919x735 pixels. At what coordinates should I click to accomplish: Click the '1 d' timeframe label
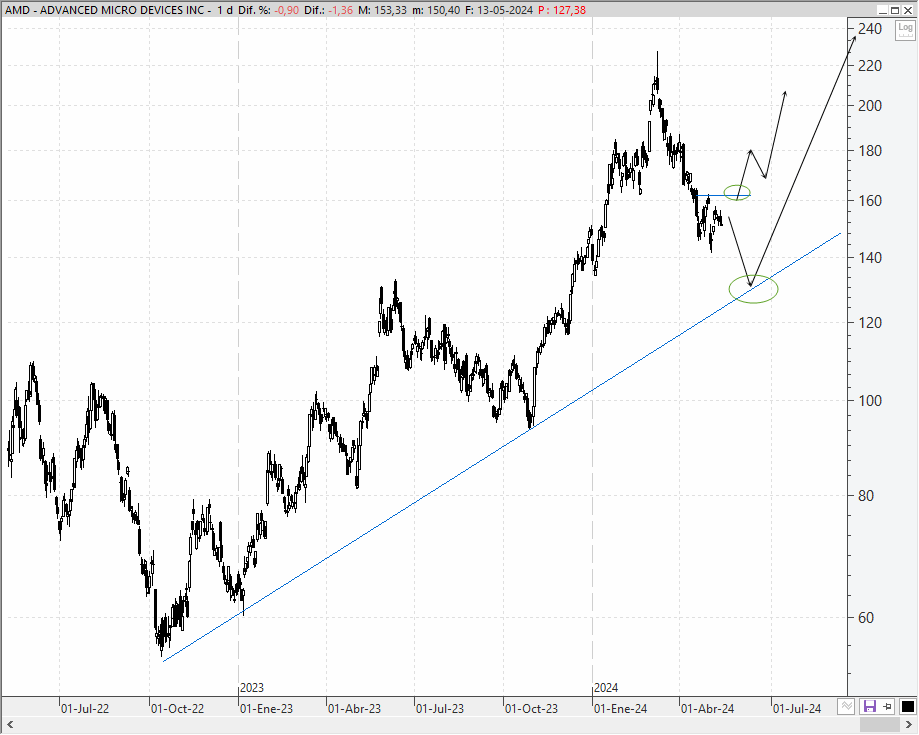coord(224,10)
